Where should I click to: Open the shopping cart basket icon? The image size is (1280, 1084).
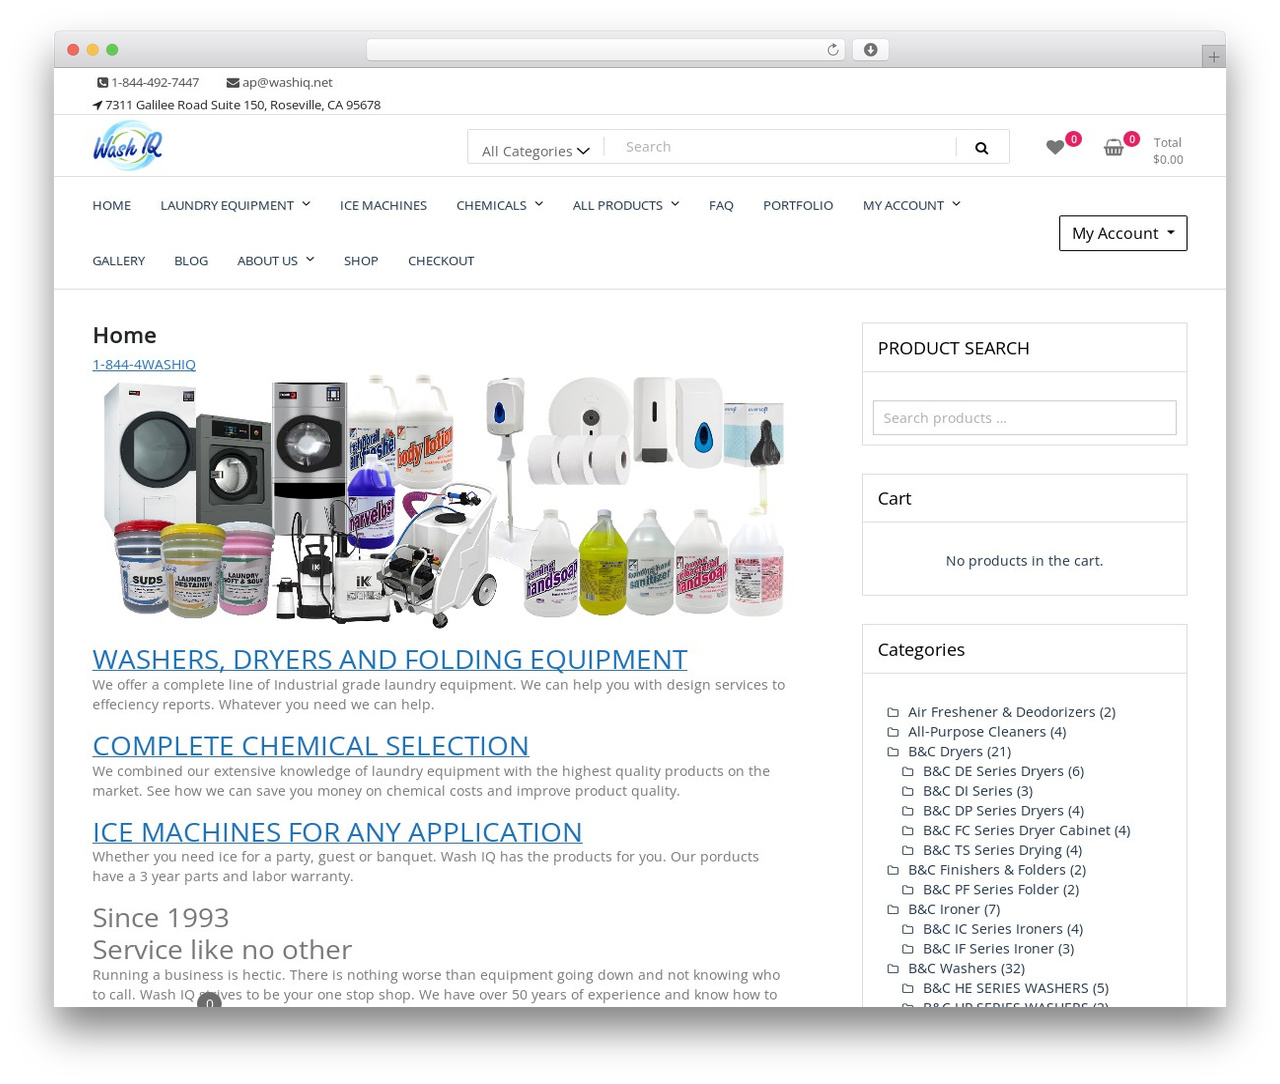tap(1113, 147)
